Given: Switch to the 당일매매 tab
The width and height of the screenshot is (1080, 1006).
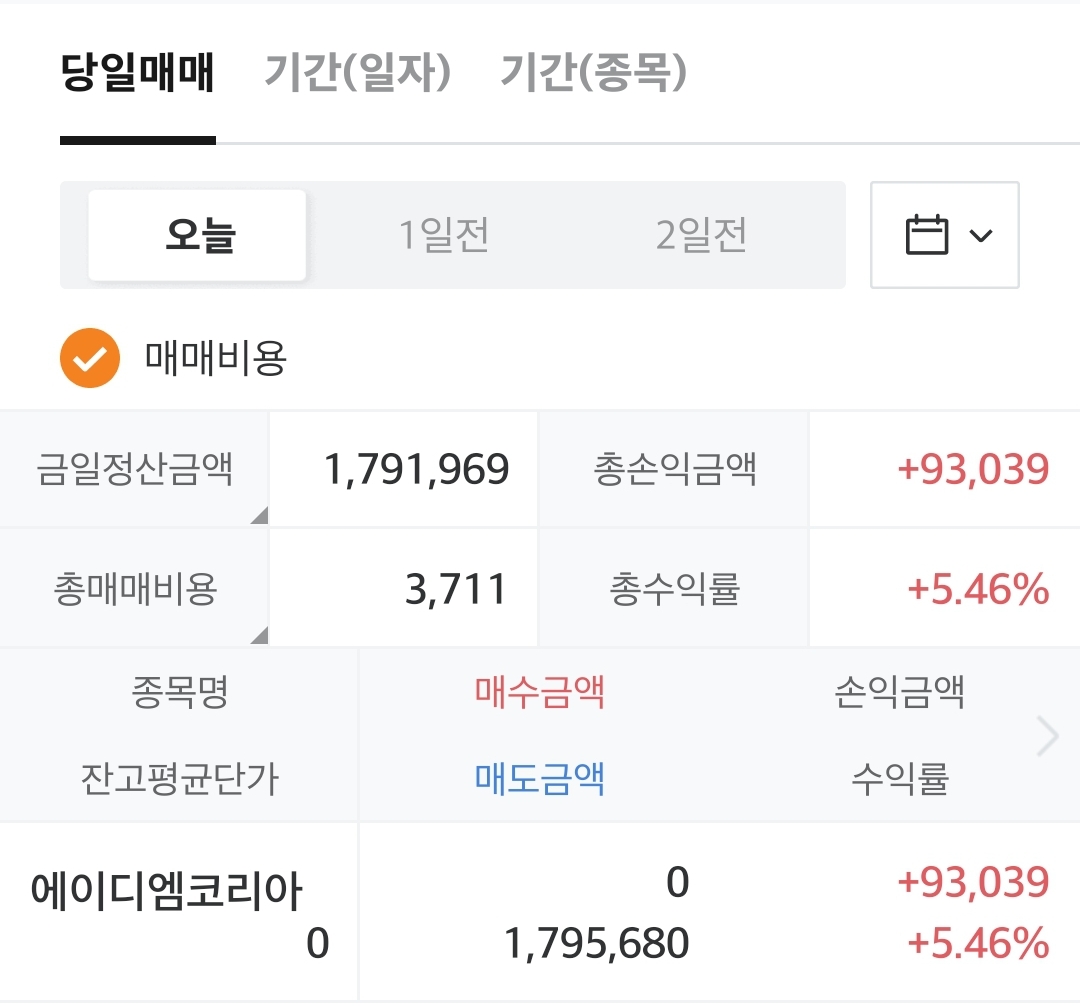Looking at the screenshot, I should [x=138, y=74].
